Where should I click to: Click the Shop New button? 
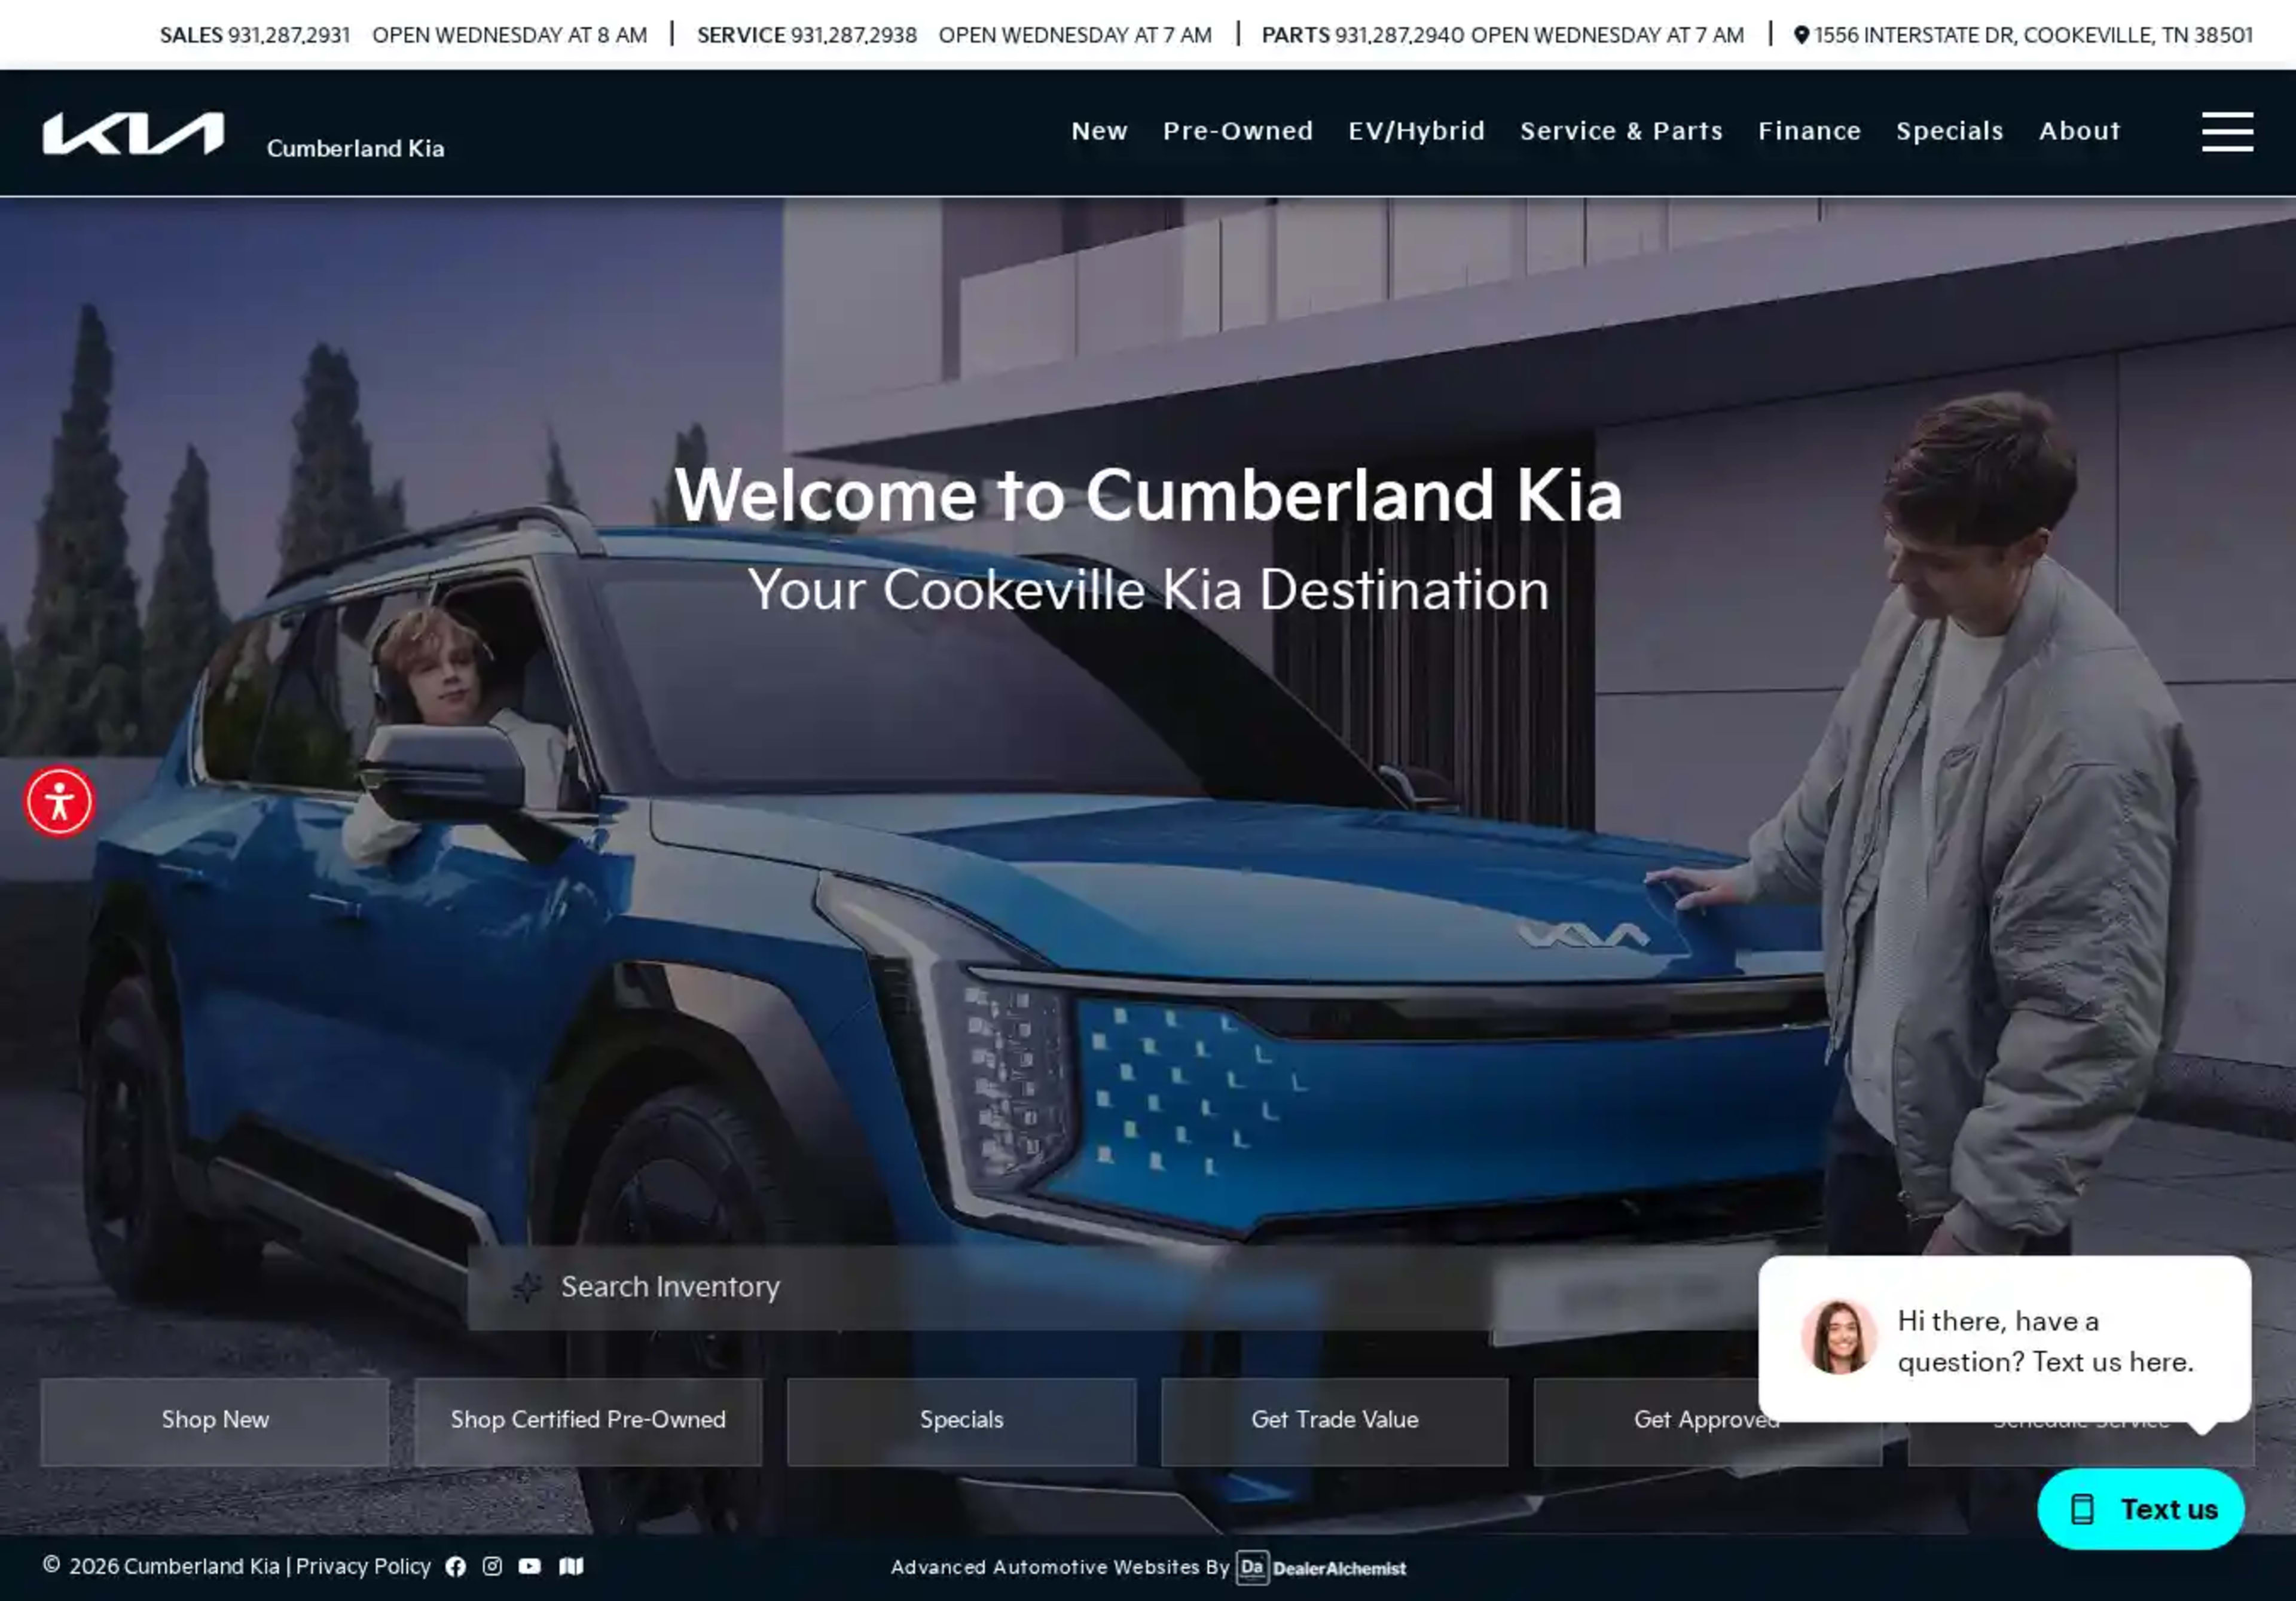point(215,1421)
